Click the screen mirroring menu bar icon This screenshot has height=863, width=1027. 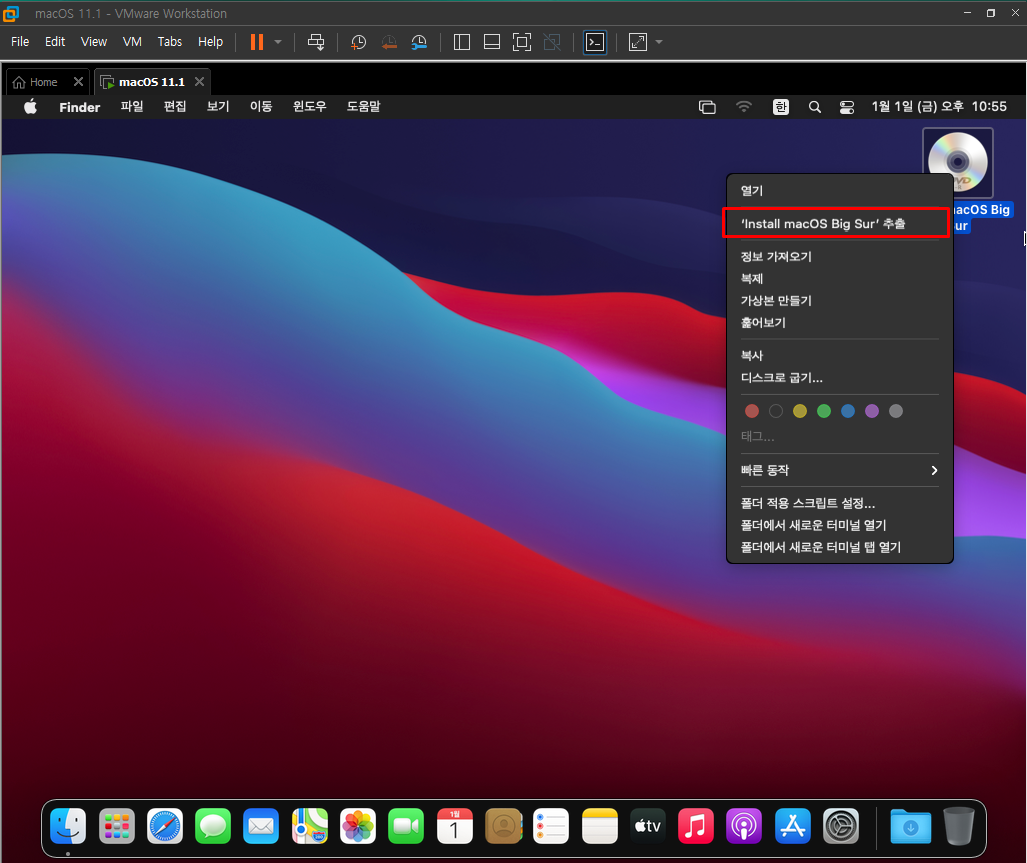(x=707, y=107)
